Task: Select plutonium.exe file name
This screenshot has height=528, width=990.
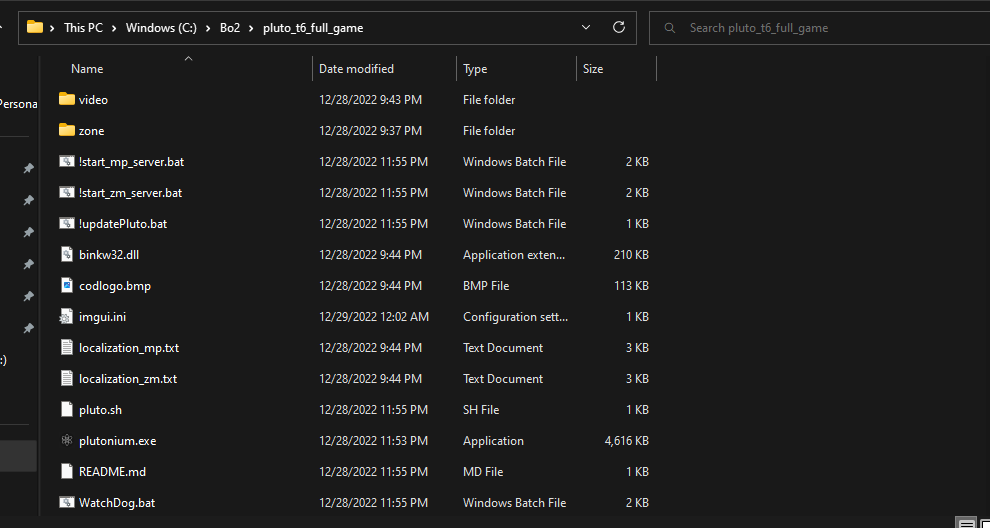Action: (x=117, y=440)
